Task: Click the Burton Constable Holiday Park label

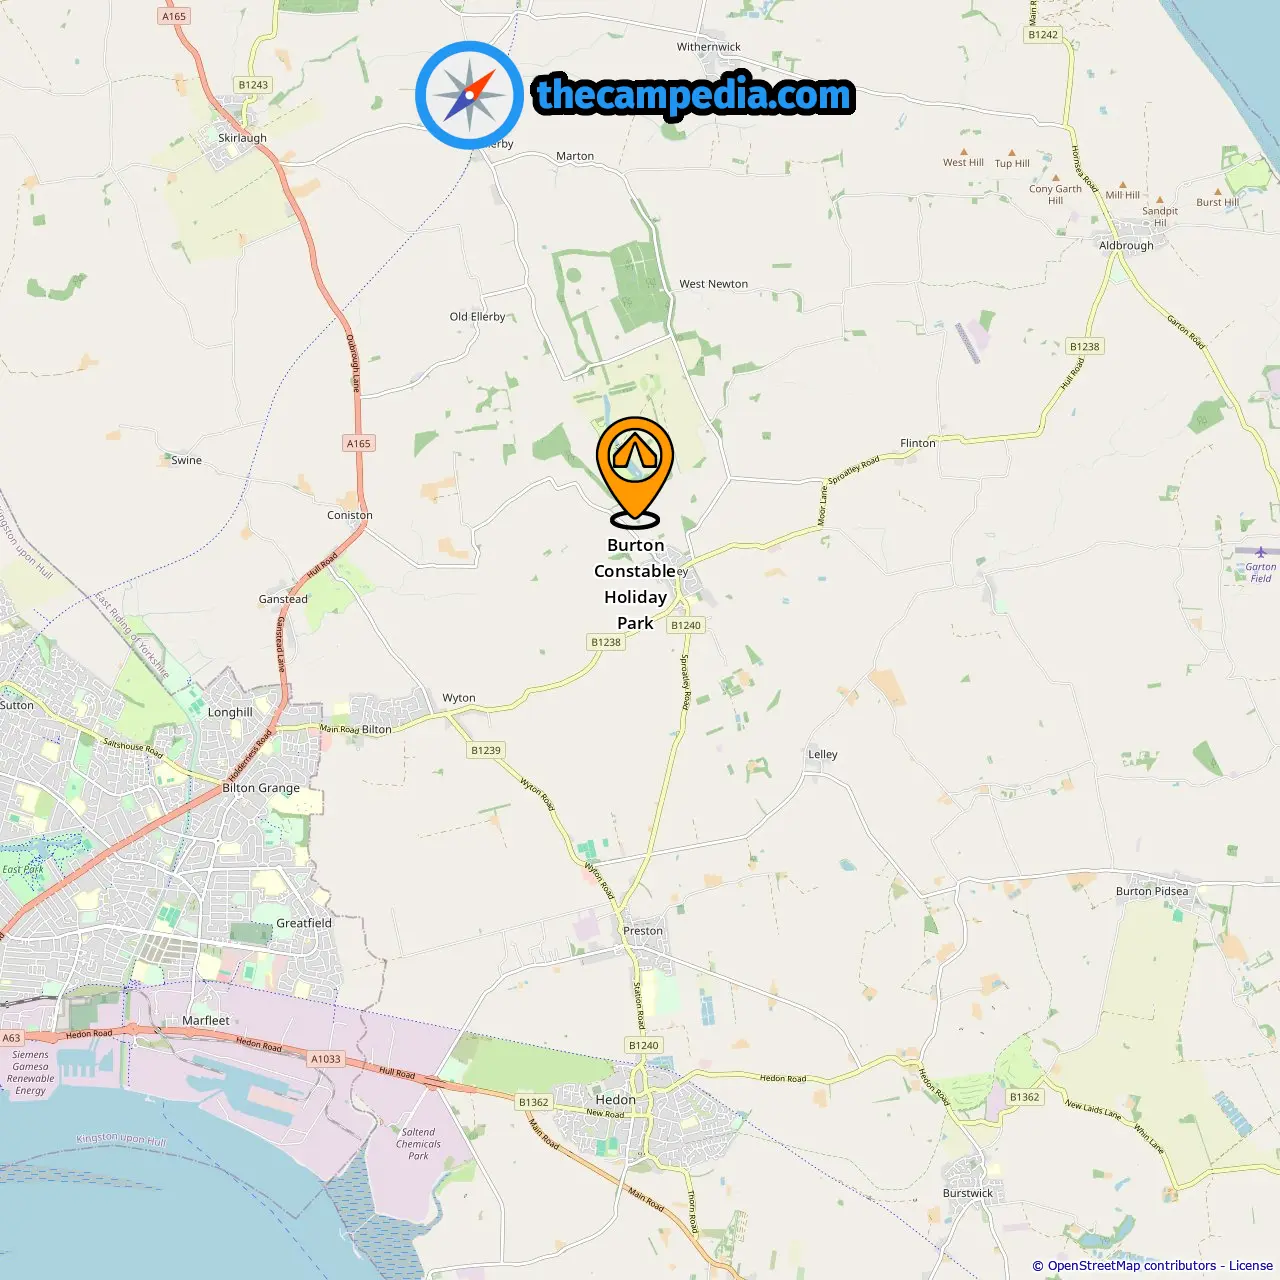Action: click(635, 584)
